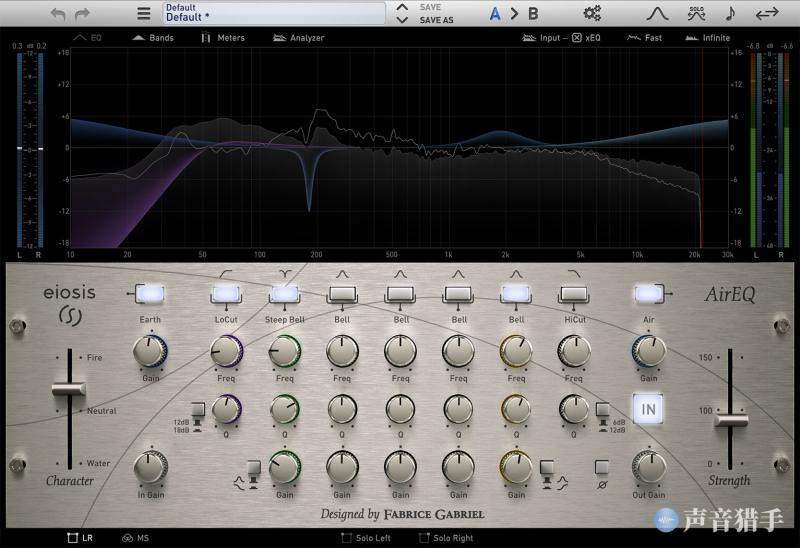The width and height of the screenshot is (800, 548).
Task: Toggle the HiCut 6dB/12dB slope switch
Action: pyautogui.click(x=603, y=410)
